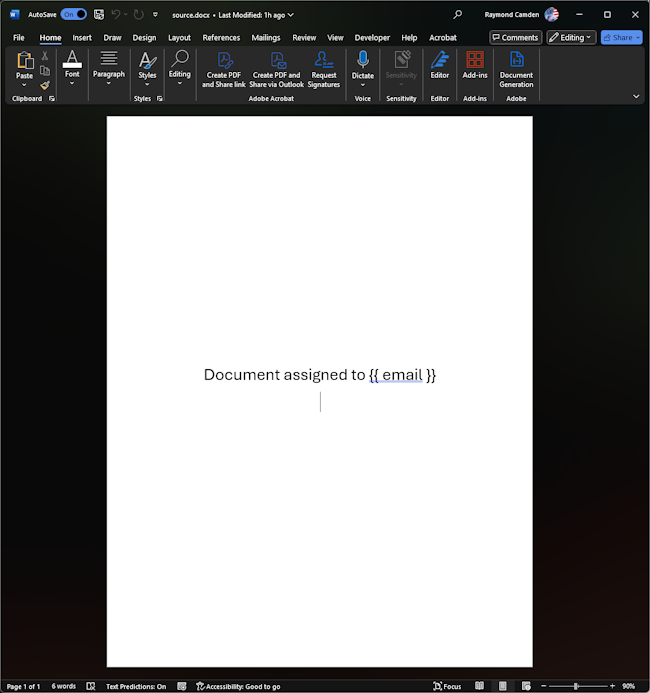
Task: Turn off the AutoSave toggle
Action: 73,15
